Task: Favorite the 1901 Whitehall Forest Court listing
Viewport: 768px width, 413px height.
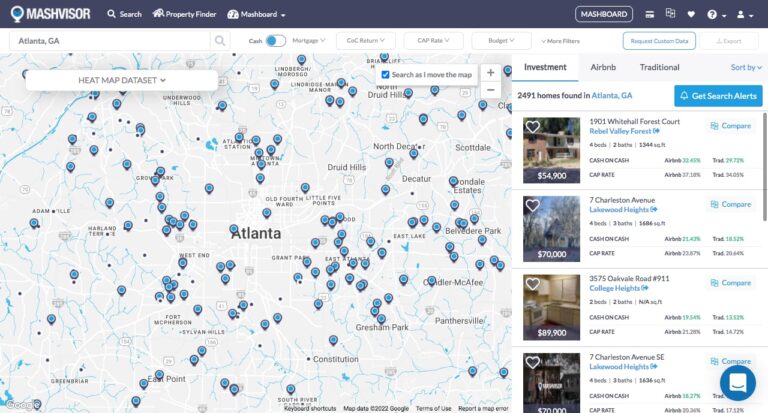Action: point(533,127)
